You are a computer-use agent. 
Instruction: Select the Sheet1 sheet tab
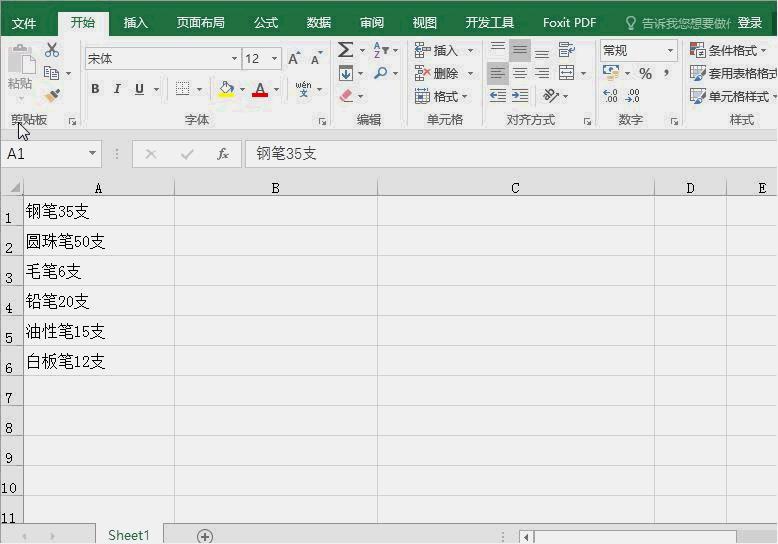click(129, 535)
